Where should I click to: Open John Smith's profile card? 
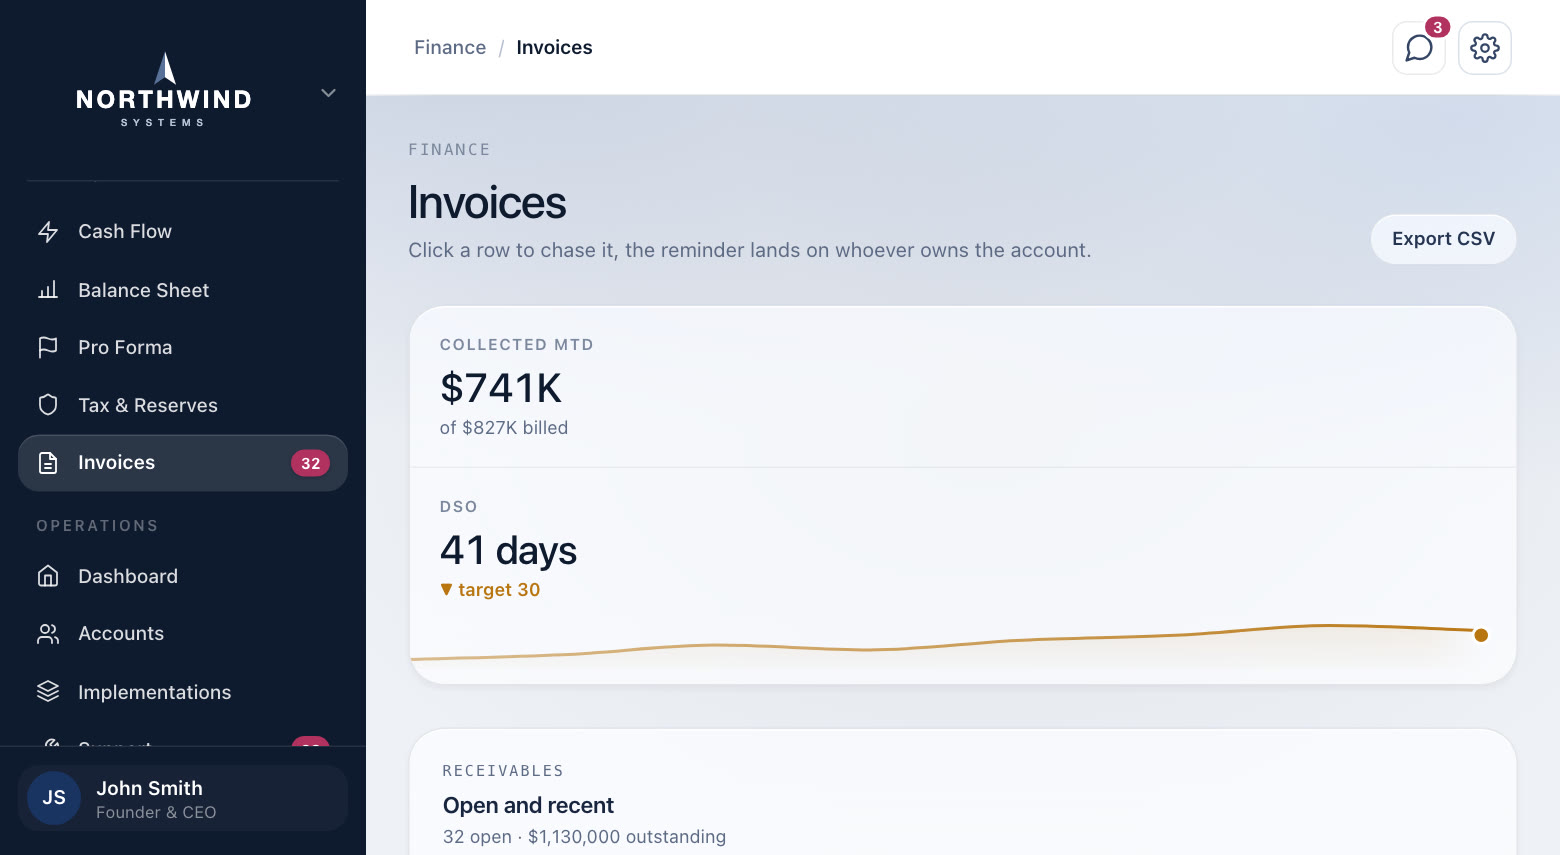pyautogui.click(x=183, y=798)
